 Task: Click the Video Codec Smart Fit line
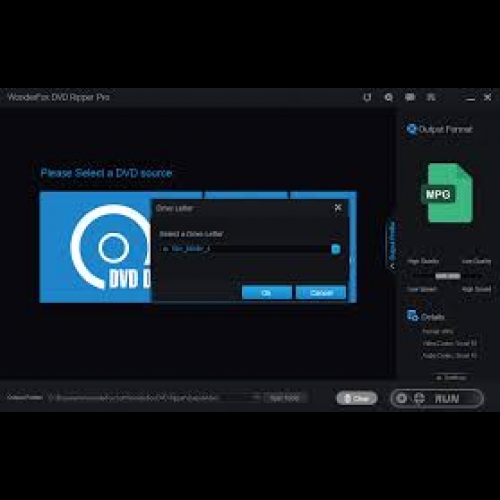[x=450, y=343]
